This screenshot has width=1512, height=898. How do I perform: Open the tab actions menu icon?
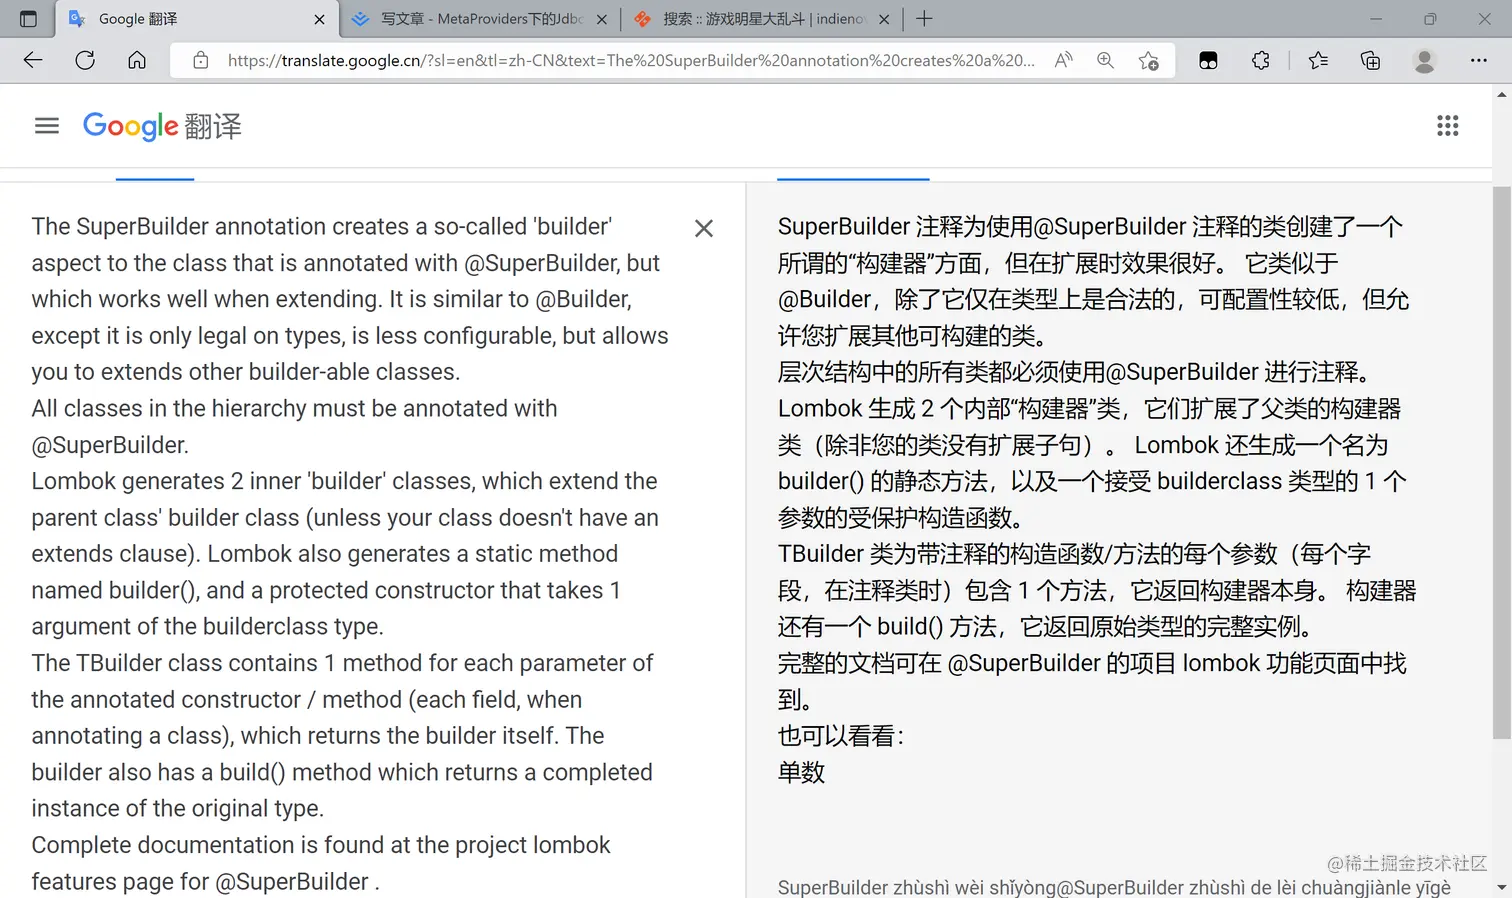(x=28, y=19)
